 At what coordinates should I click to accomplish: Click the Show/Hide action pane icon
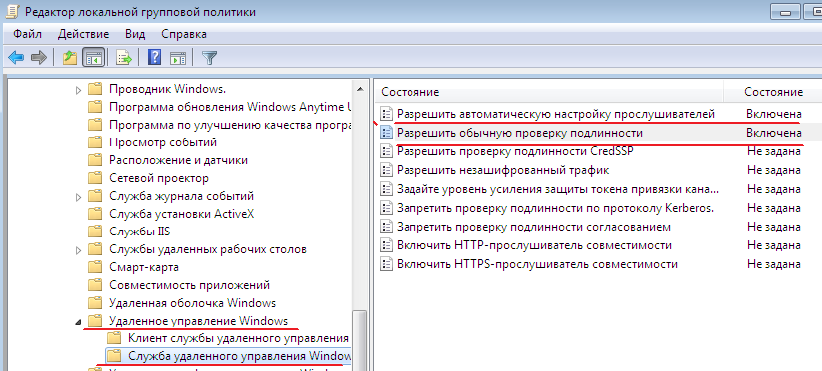tap(178, 58)
